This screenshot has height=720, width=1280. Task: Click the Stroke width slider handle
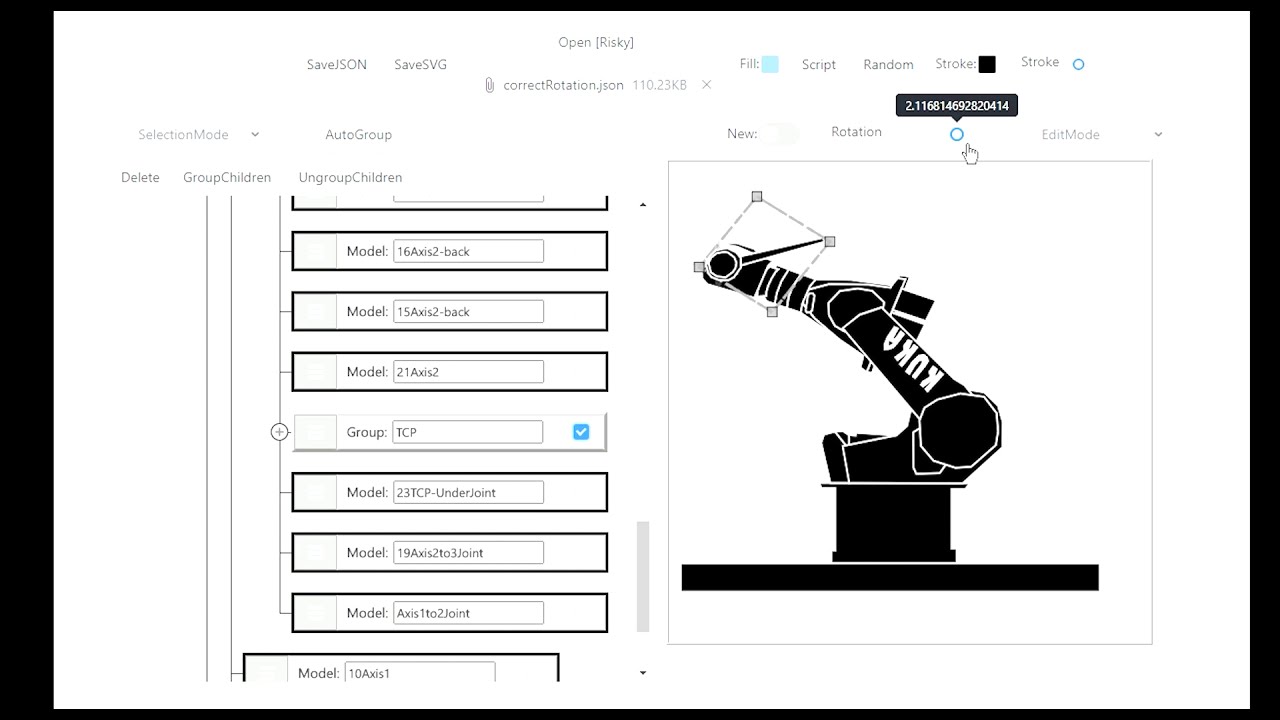[x=1078, y=64]
